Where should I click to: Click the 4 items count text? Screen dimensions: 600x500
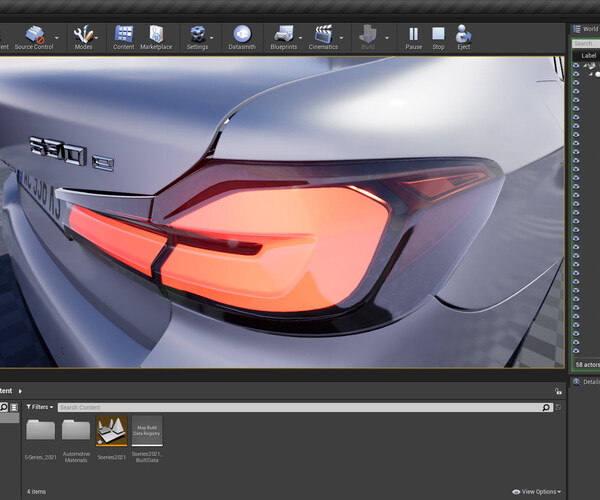pos(36,492)
